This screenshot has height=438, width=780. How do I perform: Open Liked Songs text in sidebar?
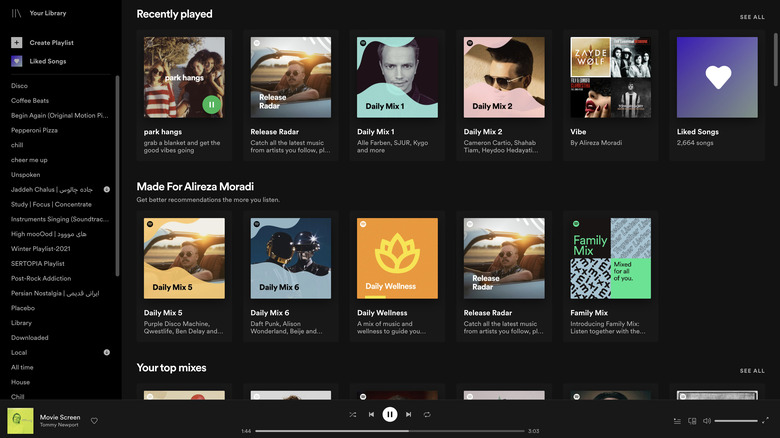pyautogui.click(x=48, y=61)
